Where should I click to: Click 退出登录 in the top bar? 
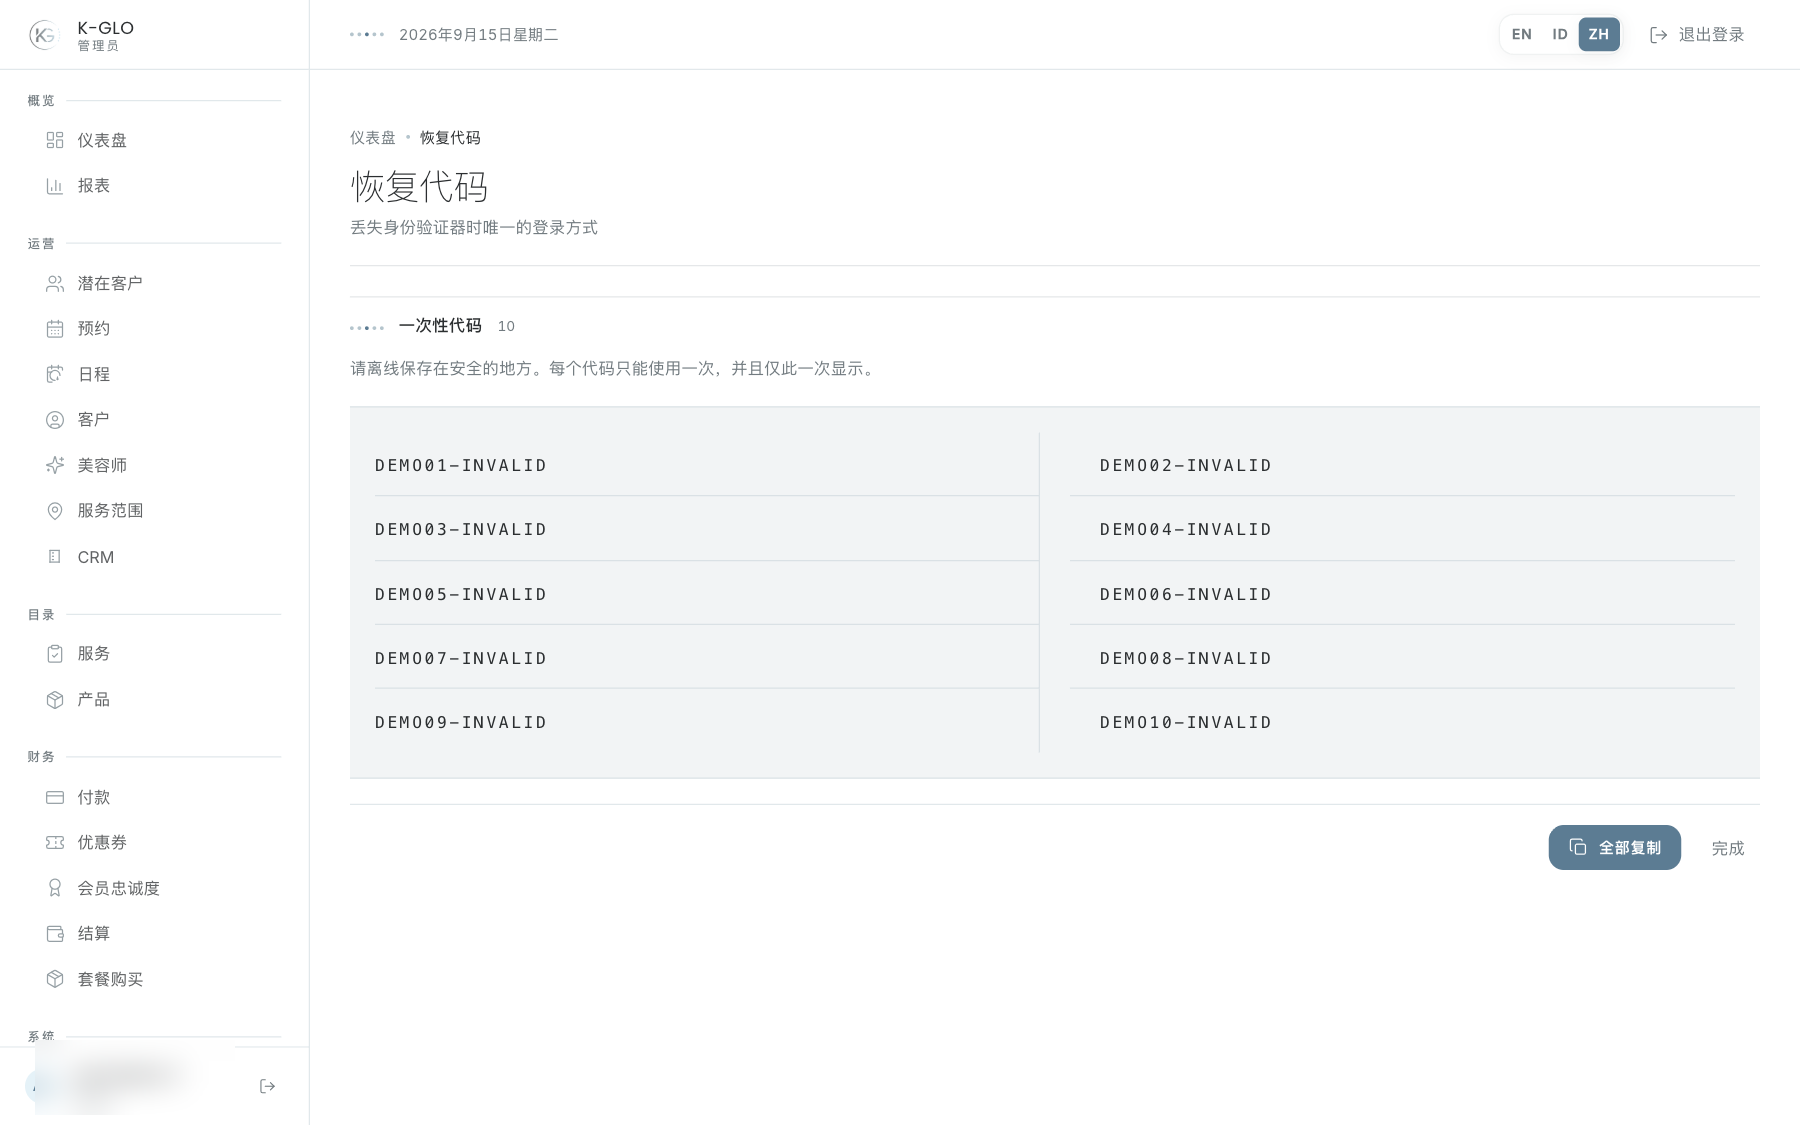pos(1697,35)
